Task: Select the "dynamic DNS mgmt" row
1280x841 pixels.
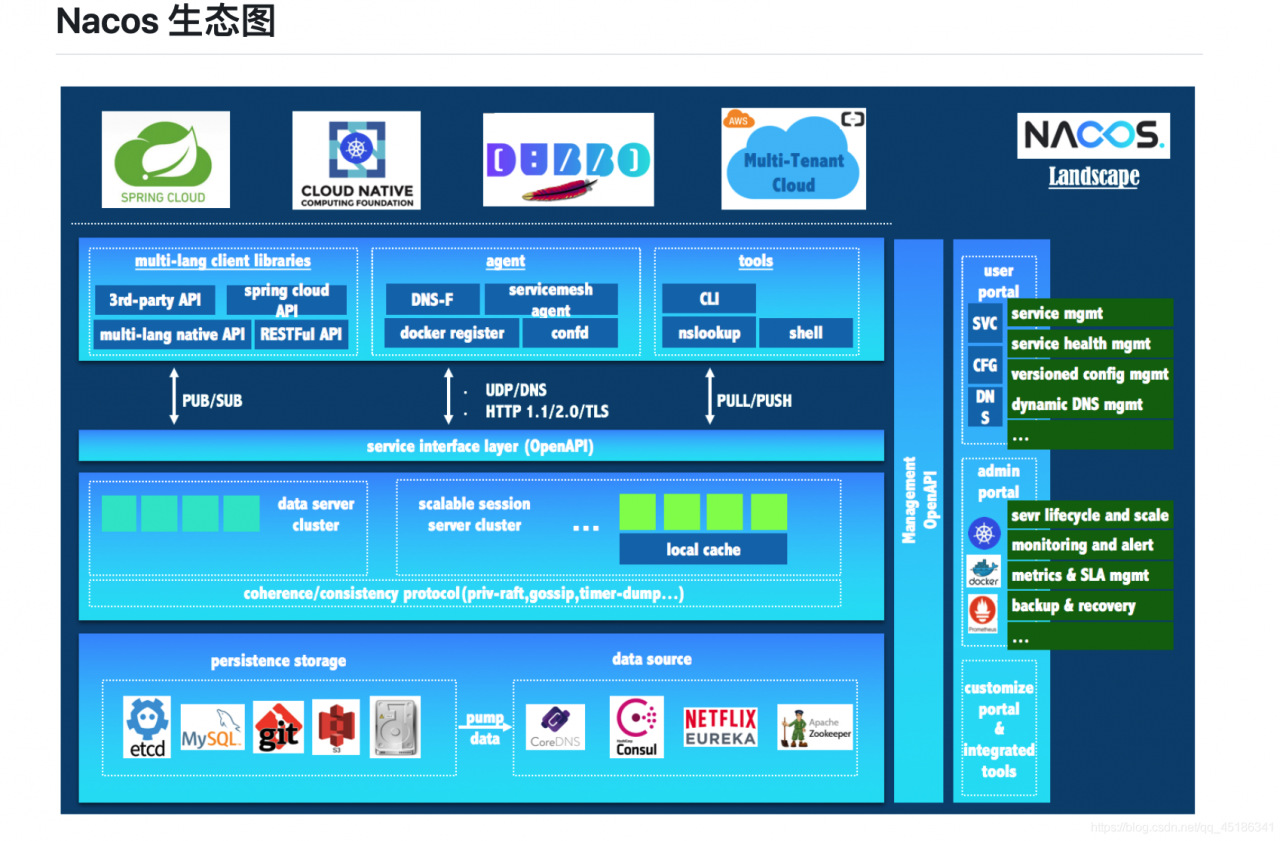Action: (1089, 404)
